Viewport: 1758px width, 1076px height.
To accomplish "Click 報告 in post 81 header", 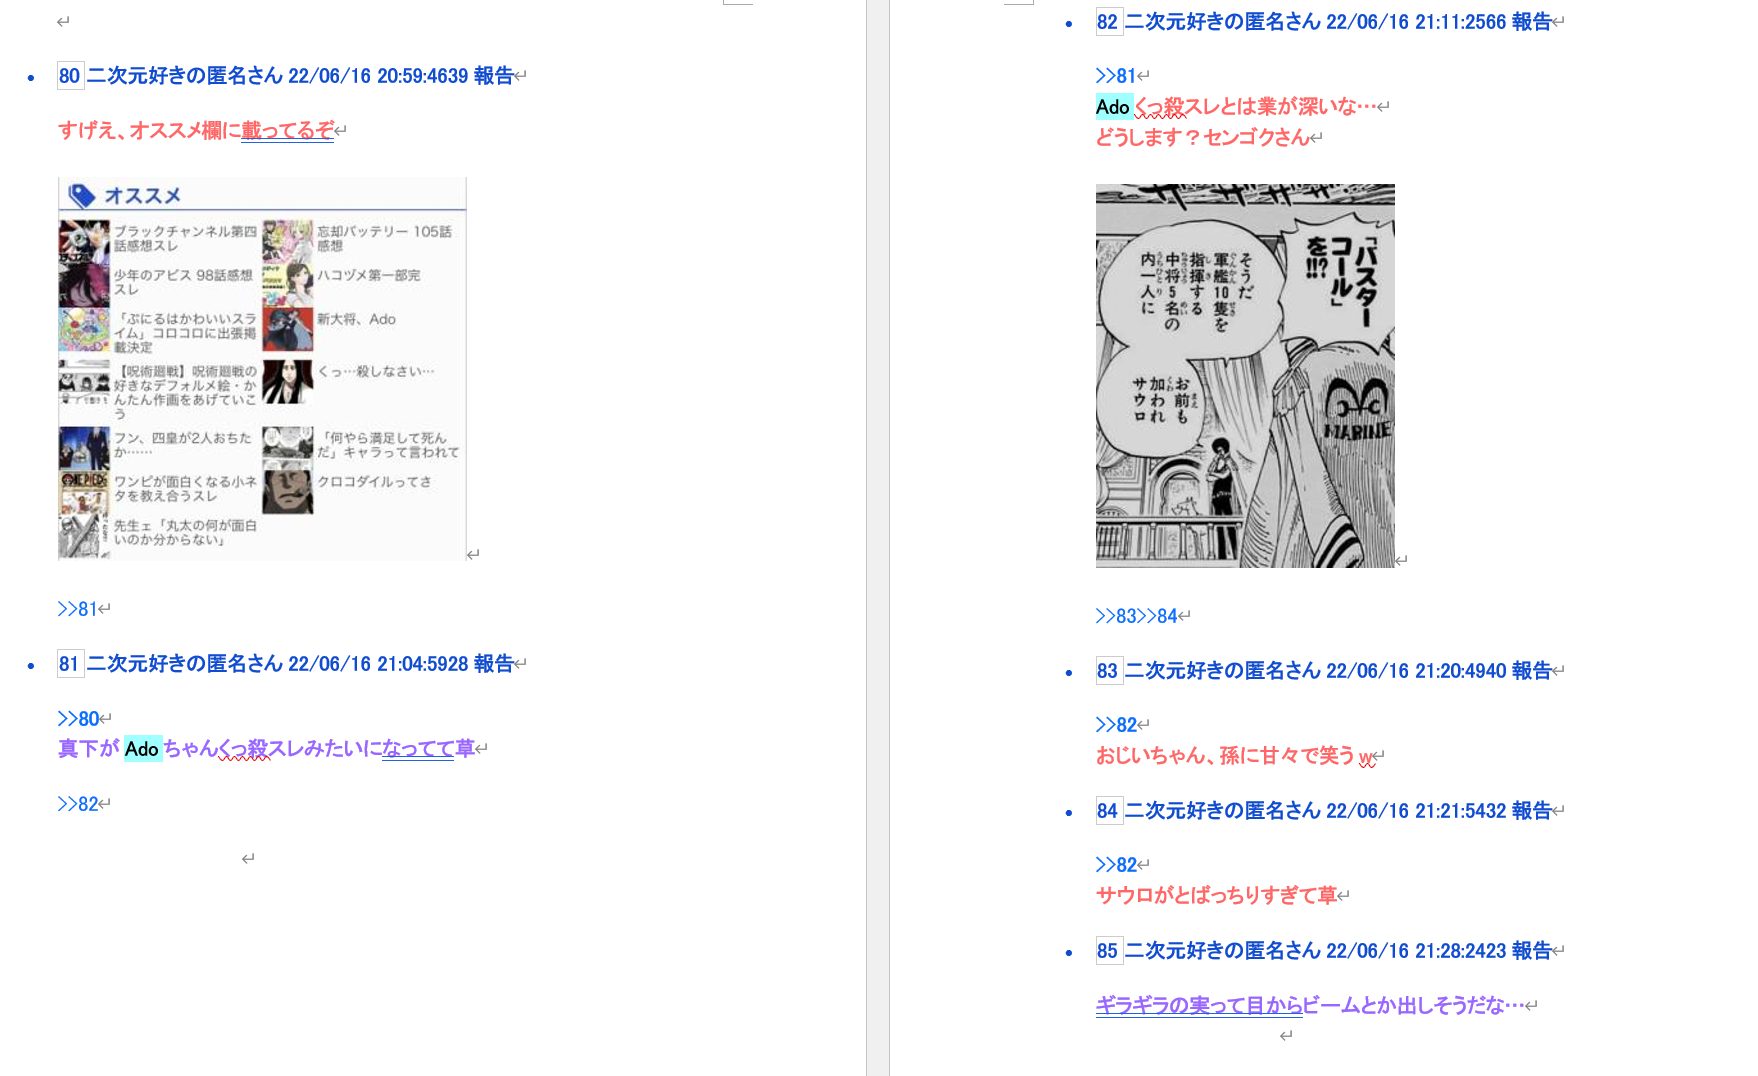I will (494, 664).
